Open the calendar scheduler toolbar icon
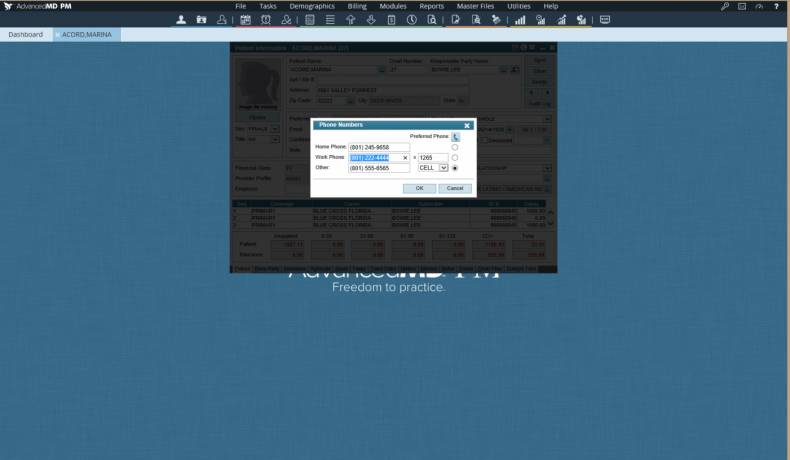Image resolution: width=790 pixels, height=460 pixels. [245, 20]
